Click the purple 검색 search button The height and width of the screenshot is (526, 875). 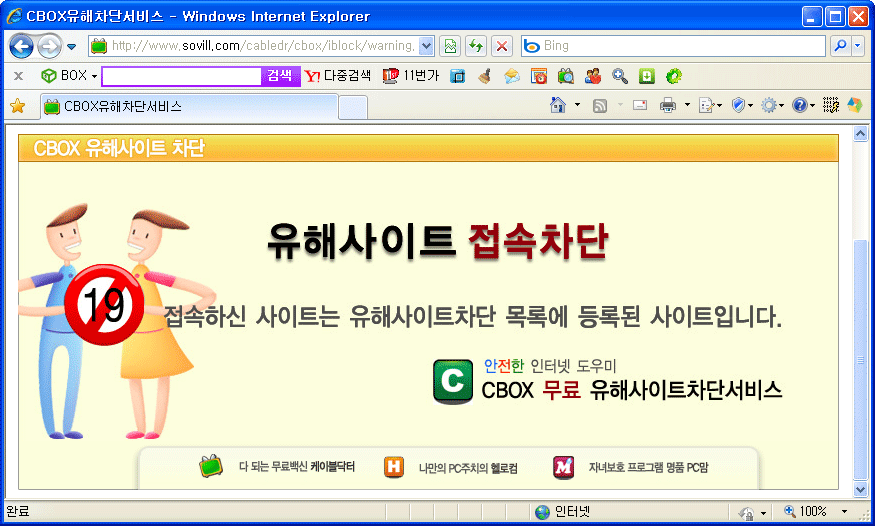click(280, 76)
